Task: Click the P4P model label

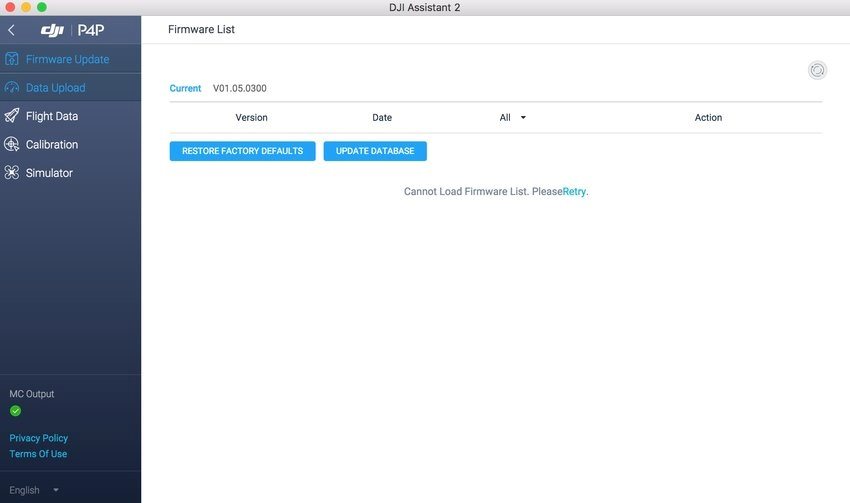Action: [x=91, y=30]
